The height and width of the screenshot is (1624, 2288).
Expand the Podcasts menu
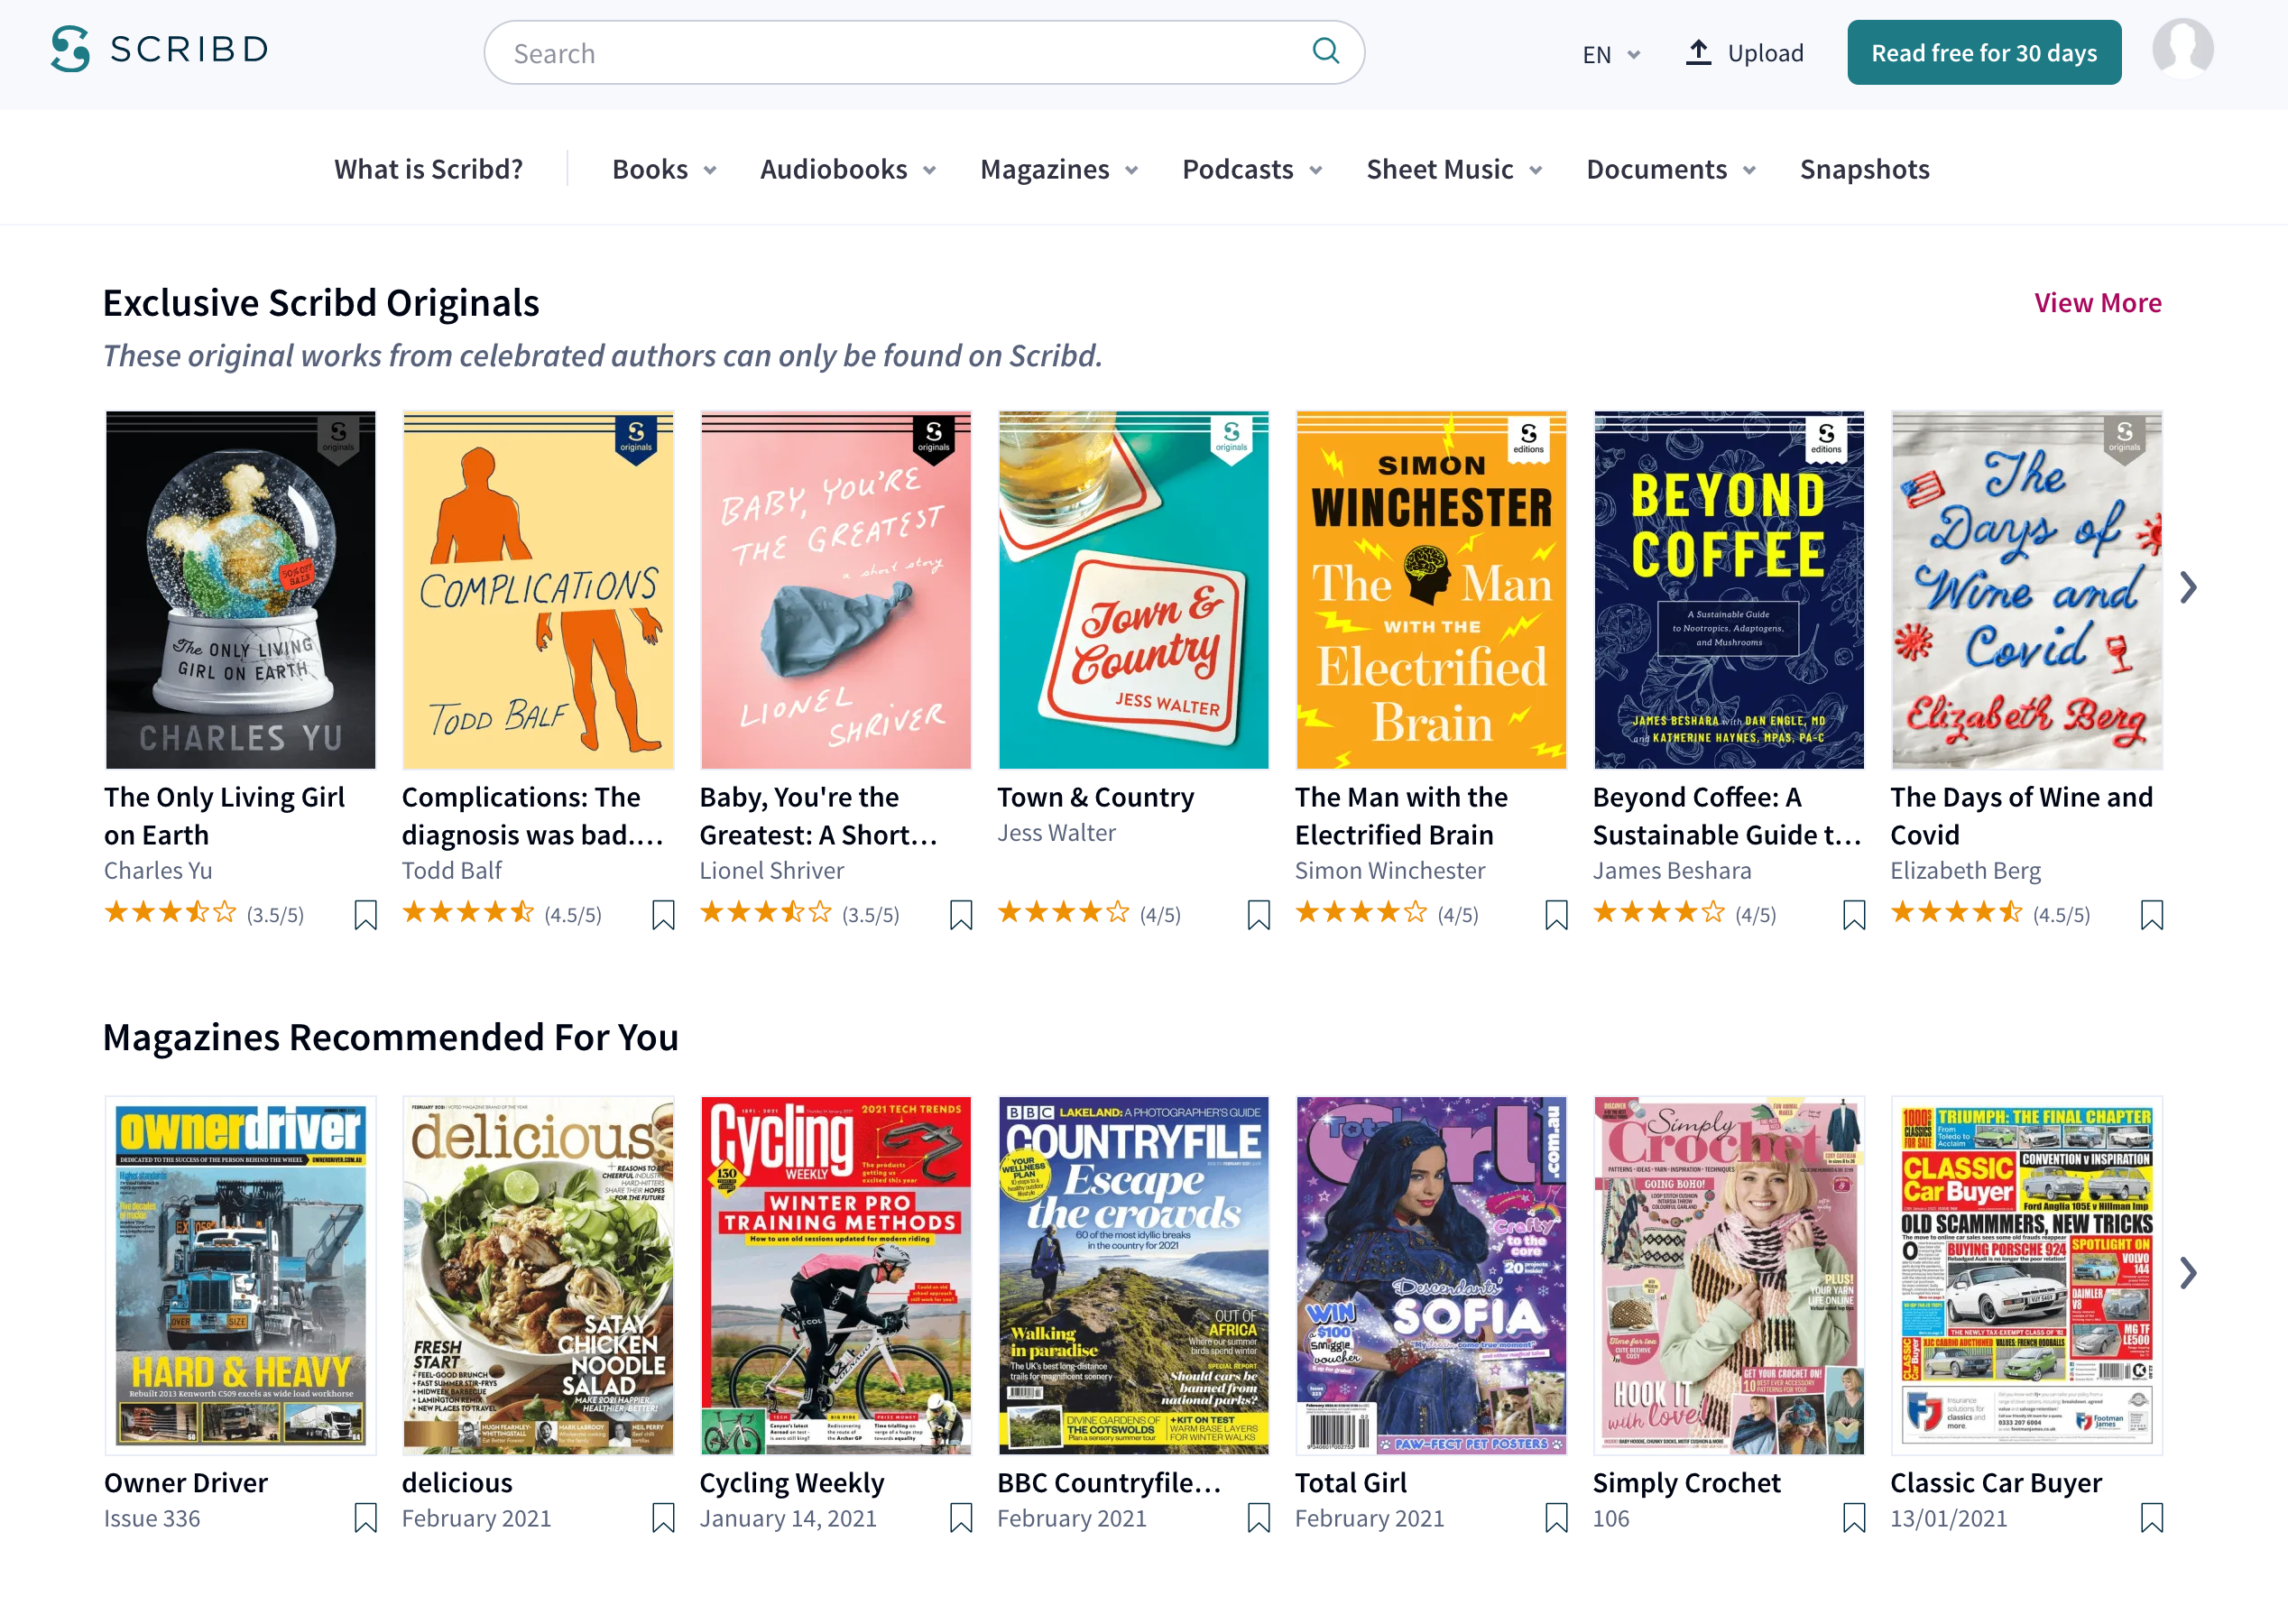tap(1252, 169)
